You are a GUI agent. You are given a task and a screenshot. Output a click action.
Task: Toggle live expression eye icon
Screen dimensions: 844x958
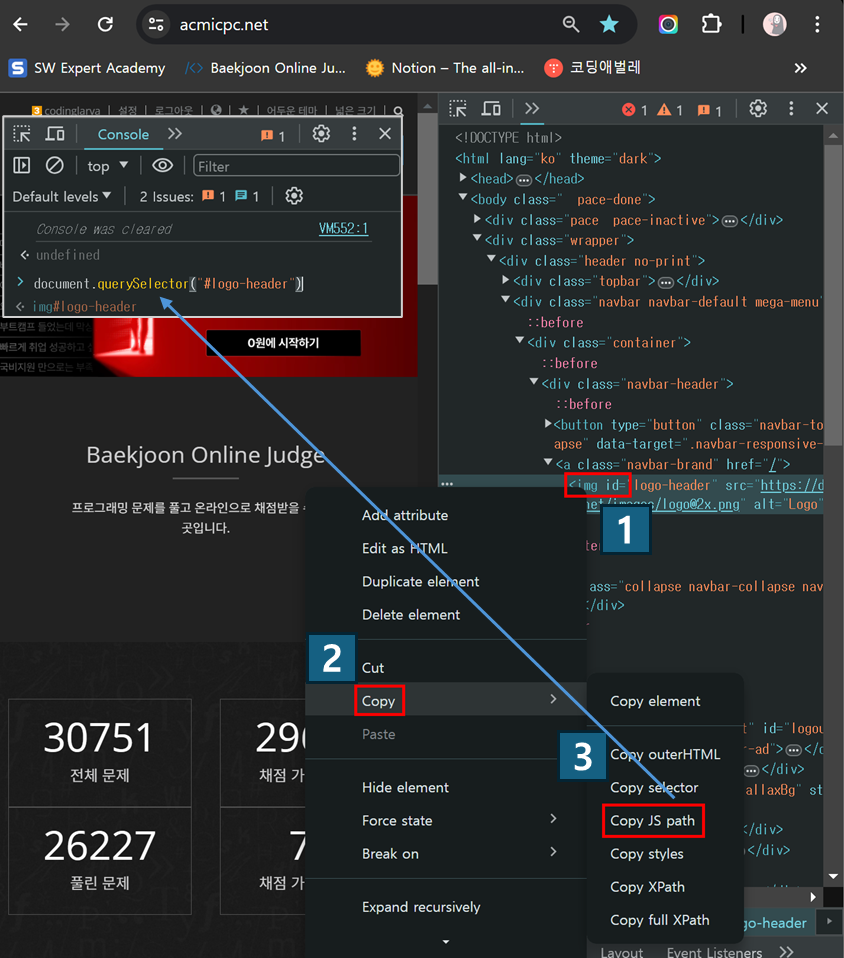point(163,166)
